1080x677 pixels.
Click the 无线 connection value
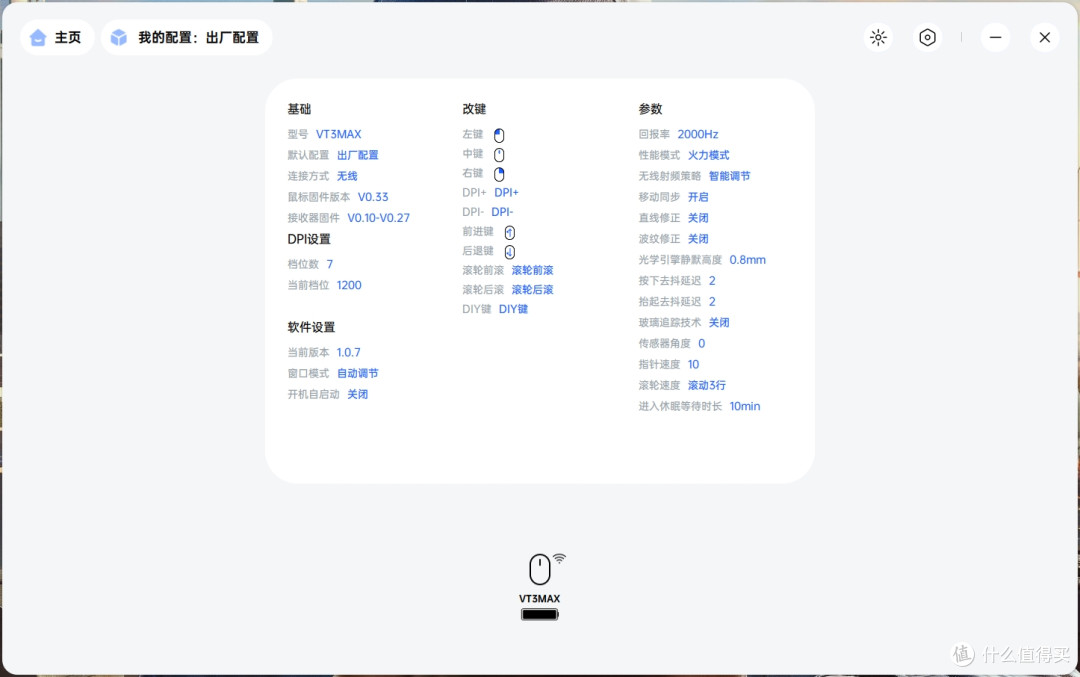pyautogui.click(x=347, y=176)
